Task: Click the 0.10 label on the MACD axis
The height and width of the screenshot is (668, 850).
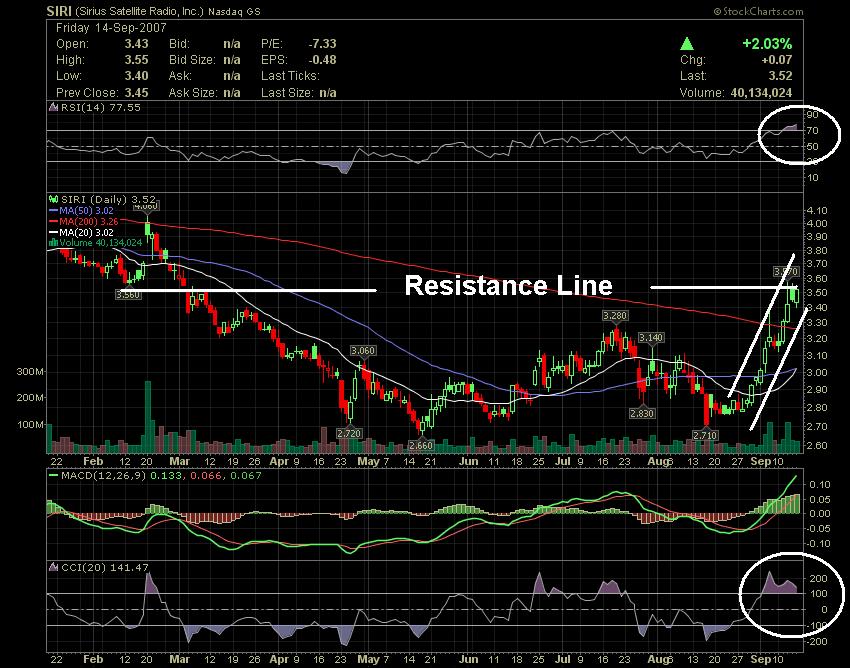Action: pyautogui.click(x=820, y=484)
